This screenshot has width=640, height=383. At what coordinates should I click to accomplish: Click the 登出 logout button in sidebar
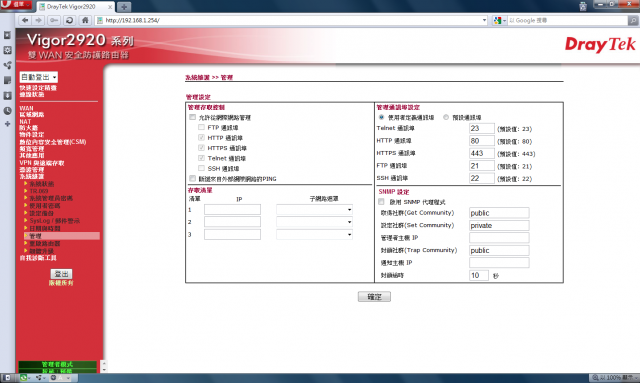(61, 274)
